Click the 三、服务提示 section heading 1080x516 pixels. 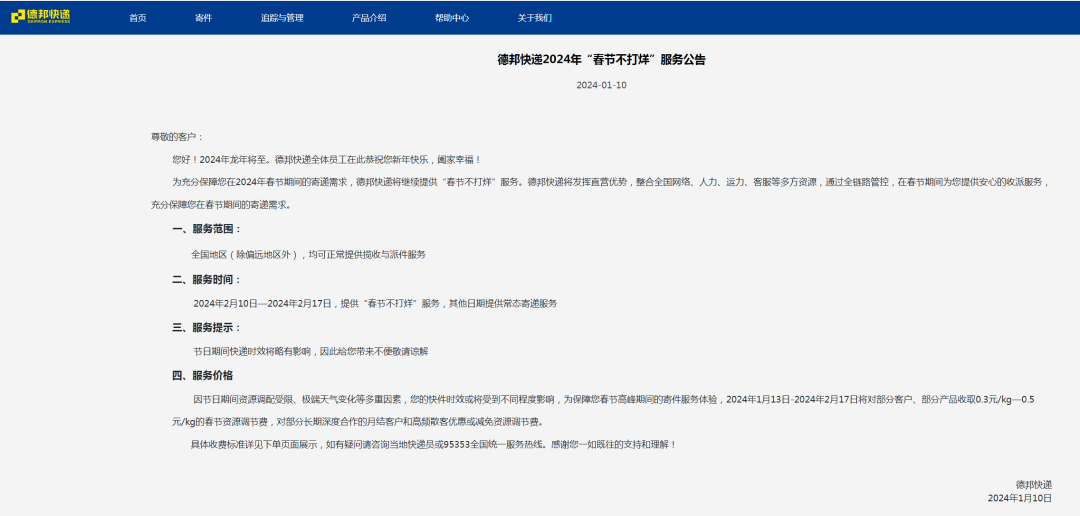(207, 327)
